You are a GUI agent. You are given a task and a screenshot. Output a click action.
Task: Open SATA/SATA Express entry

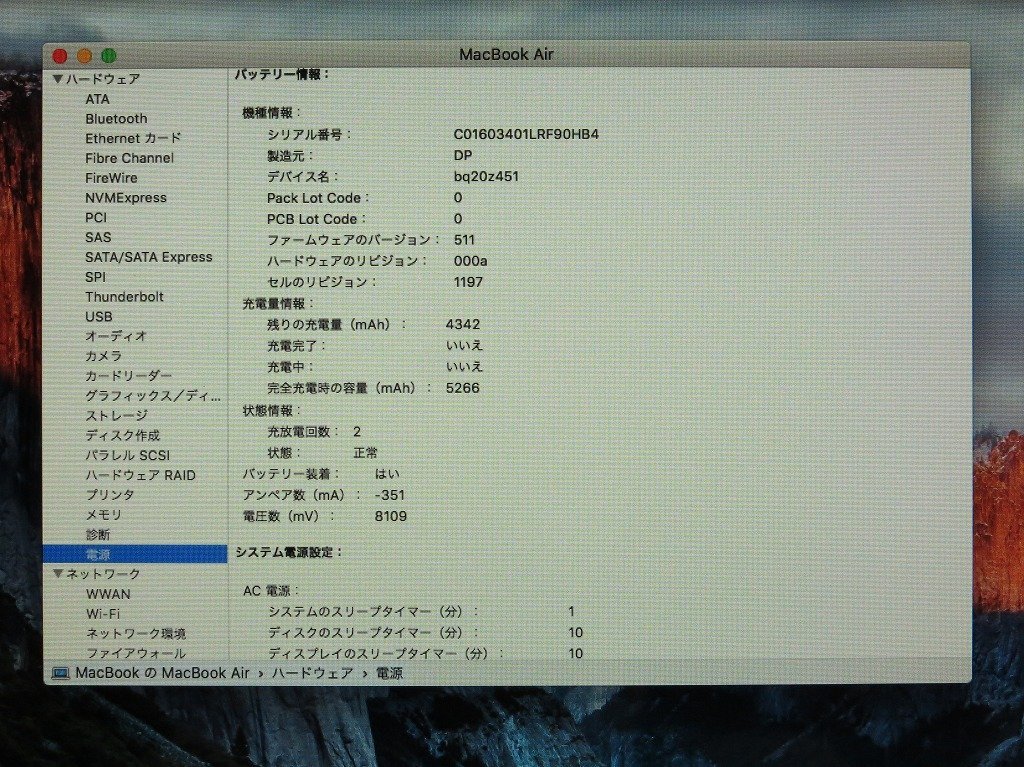pyautogui.click(x=148, y=257)
